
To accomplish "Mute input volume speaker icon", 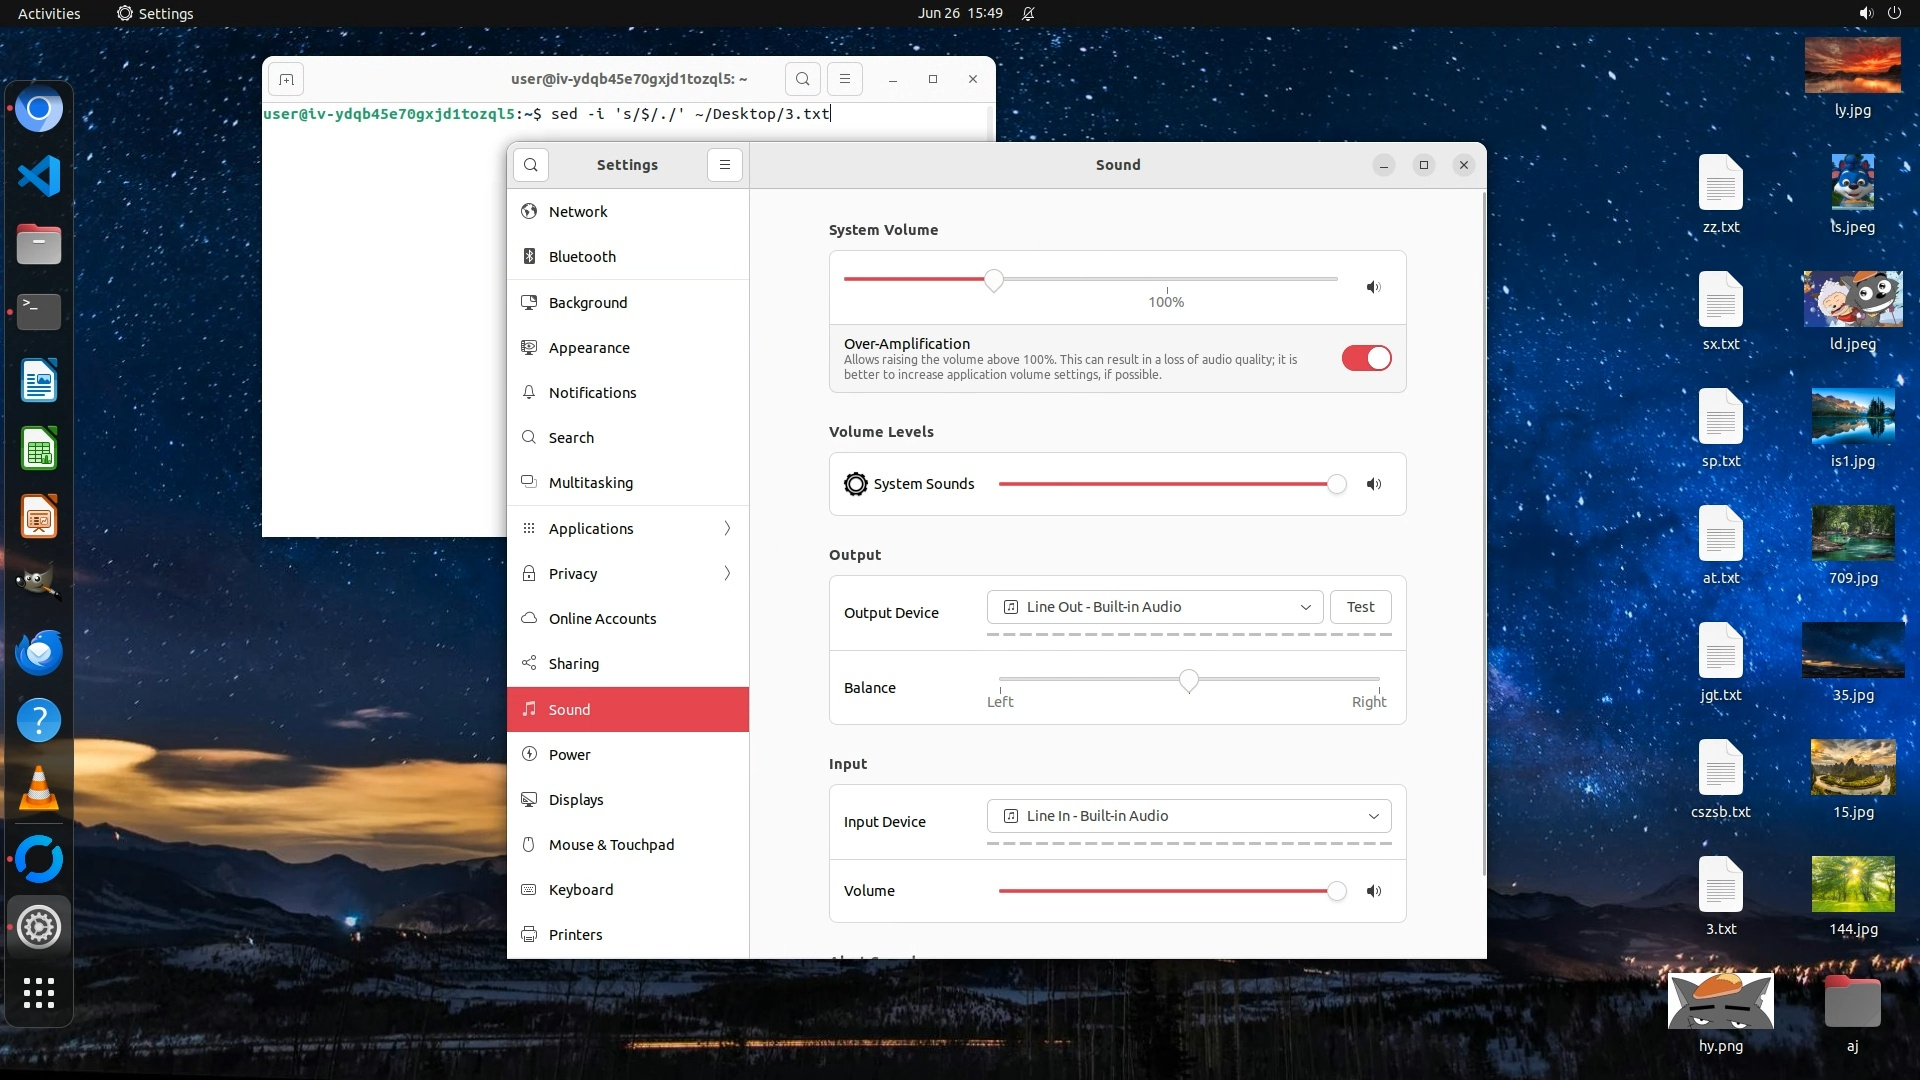I will (x=1374, y=891).
